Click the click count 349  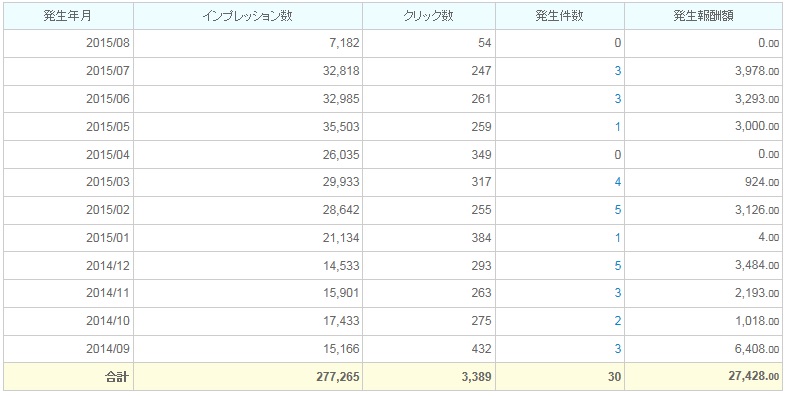(x=482, y=154)
